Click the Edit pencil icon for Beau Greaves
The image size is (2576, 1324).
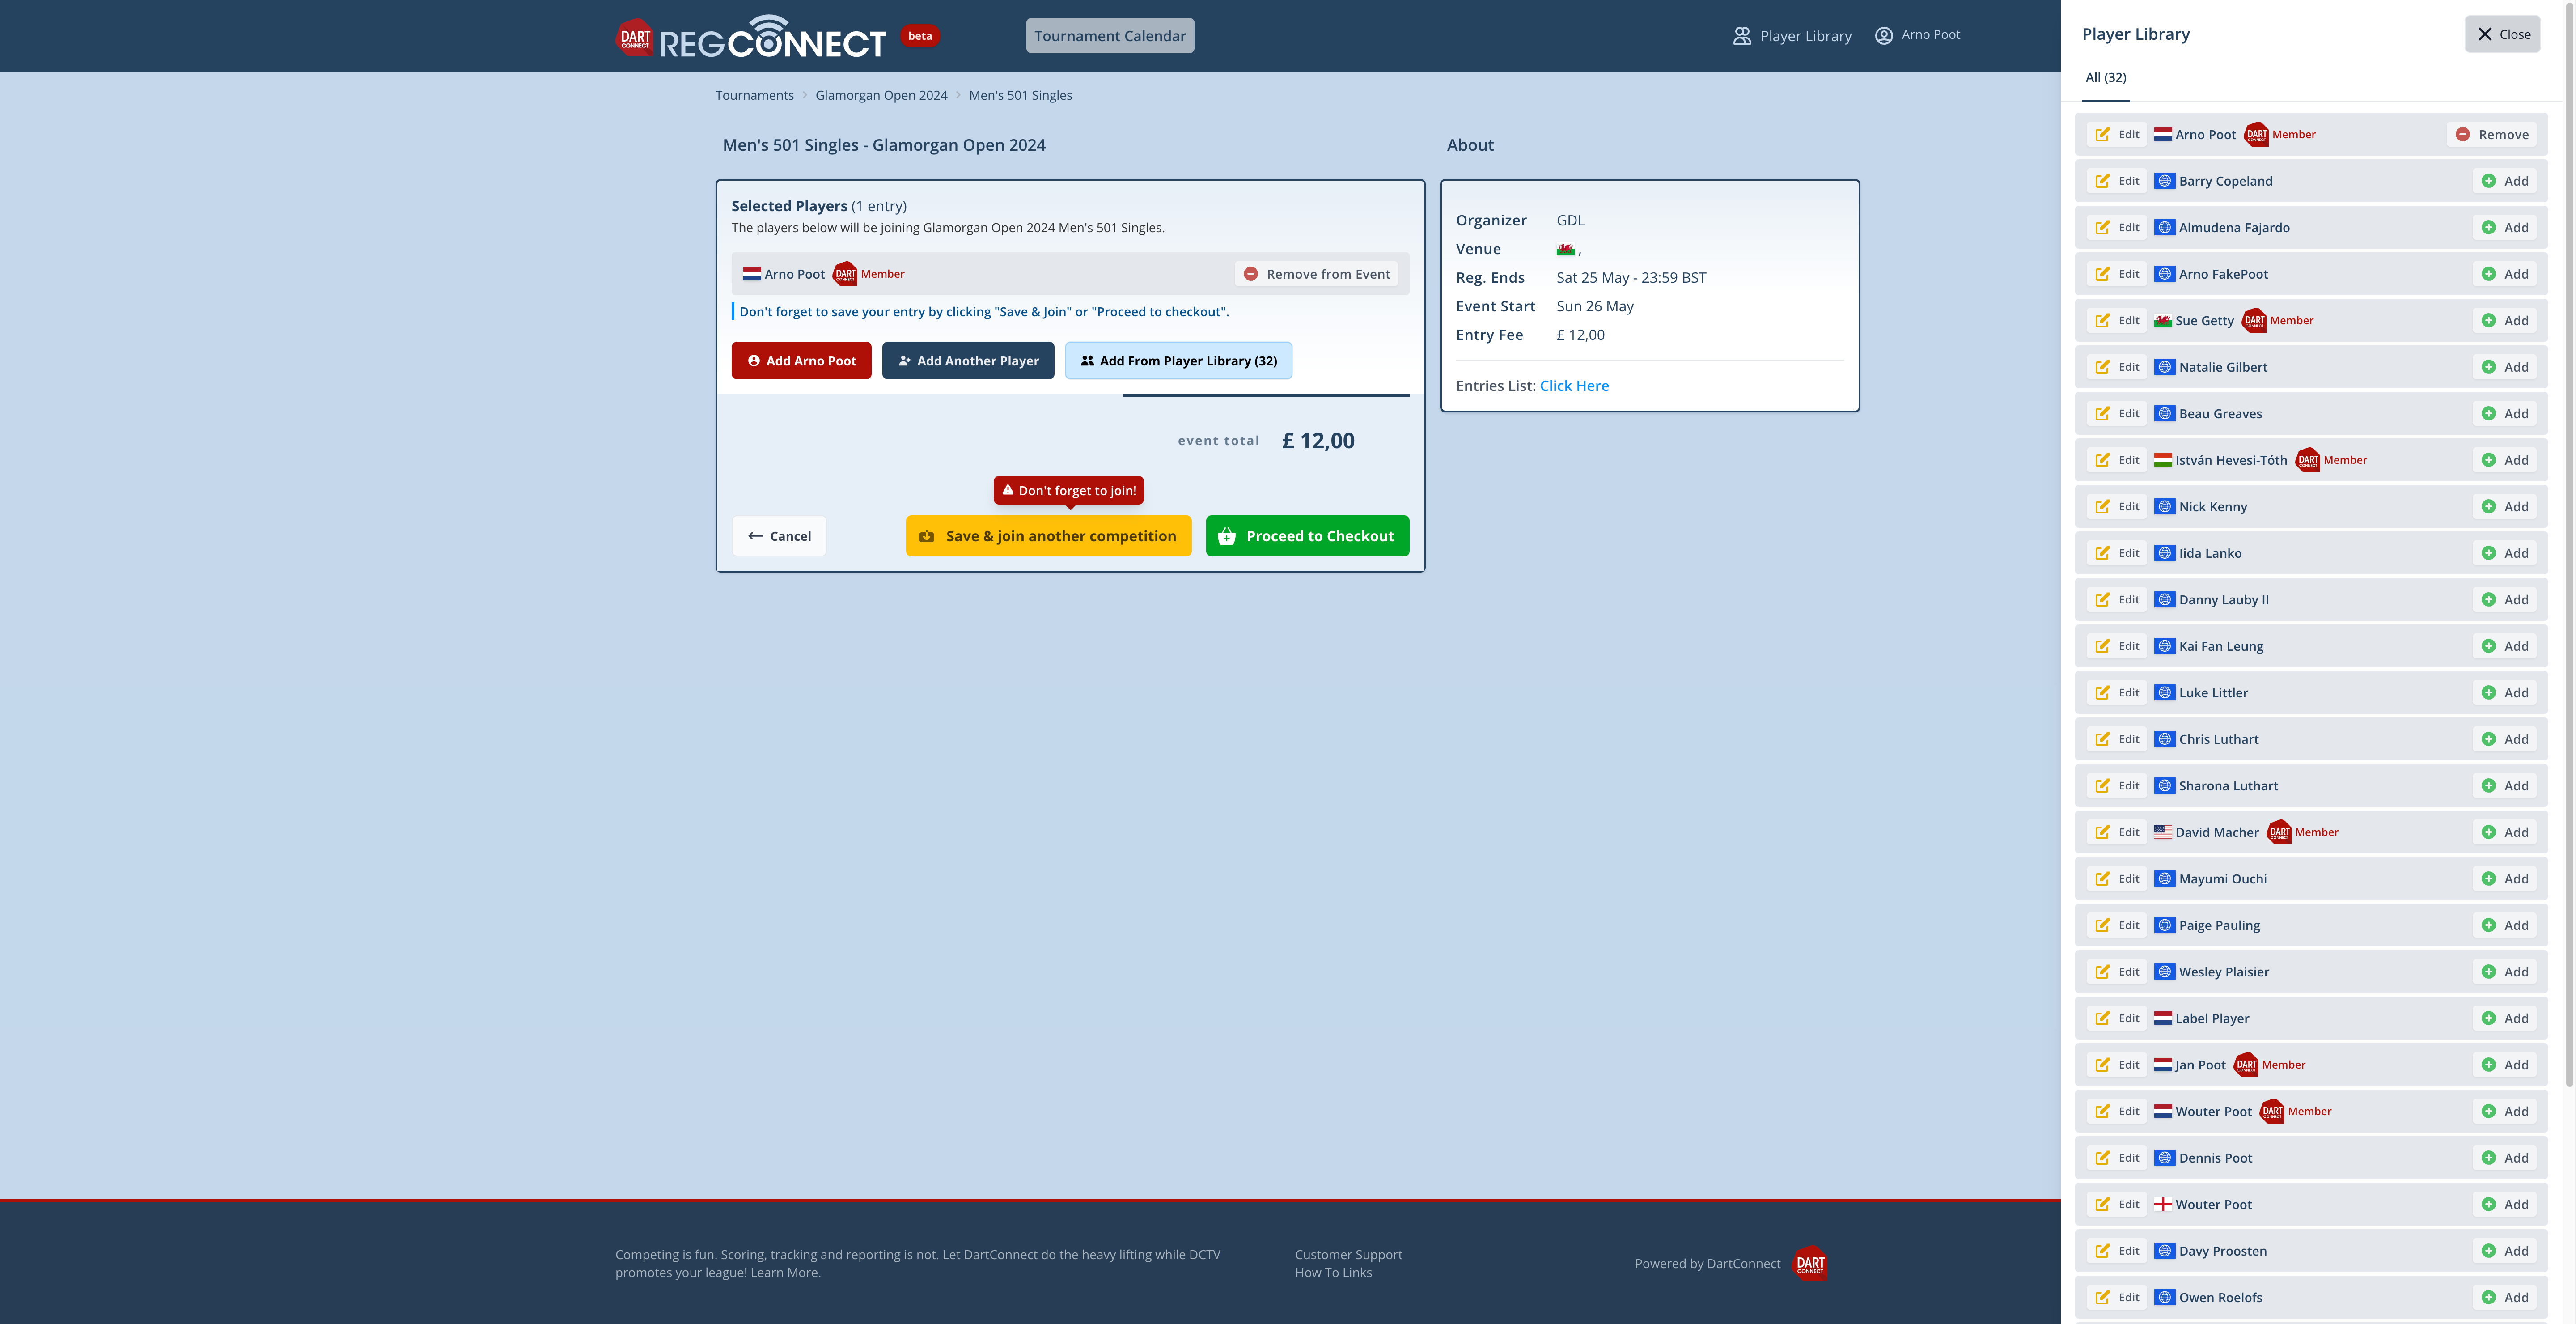(x=2102, y=414)
